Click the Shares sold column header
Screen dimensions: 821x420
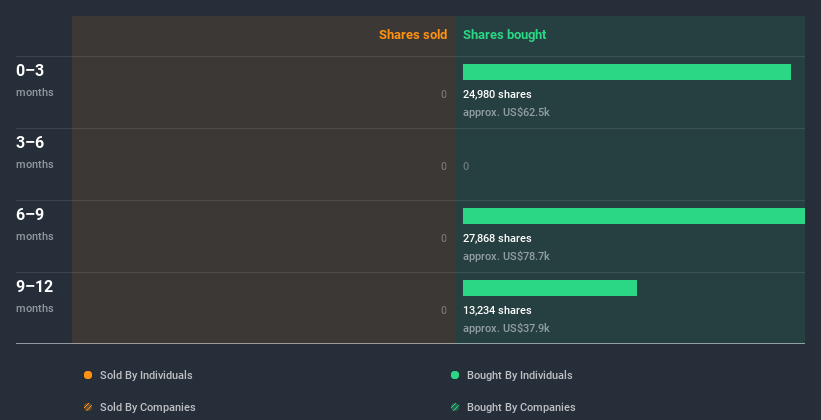(413, 35)
